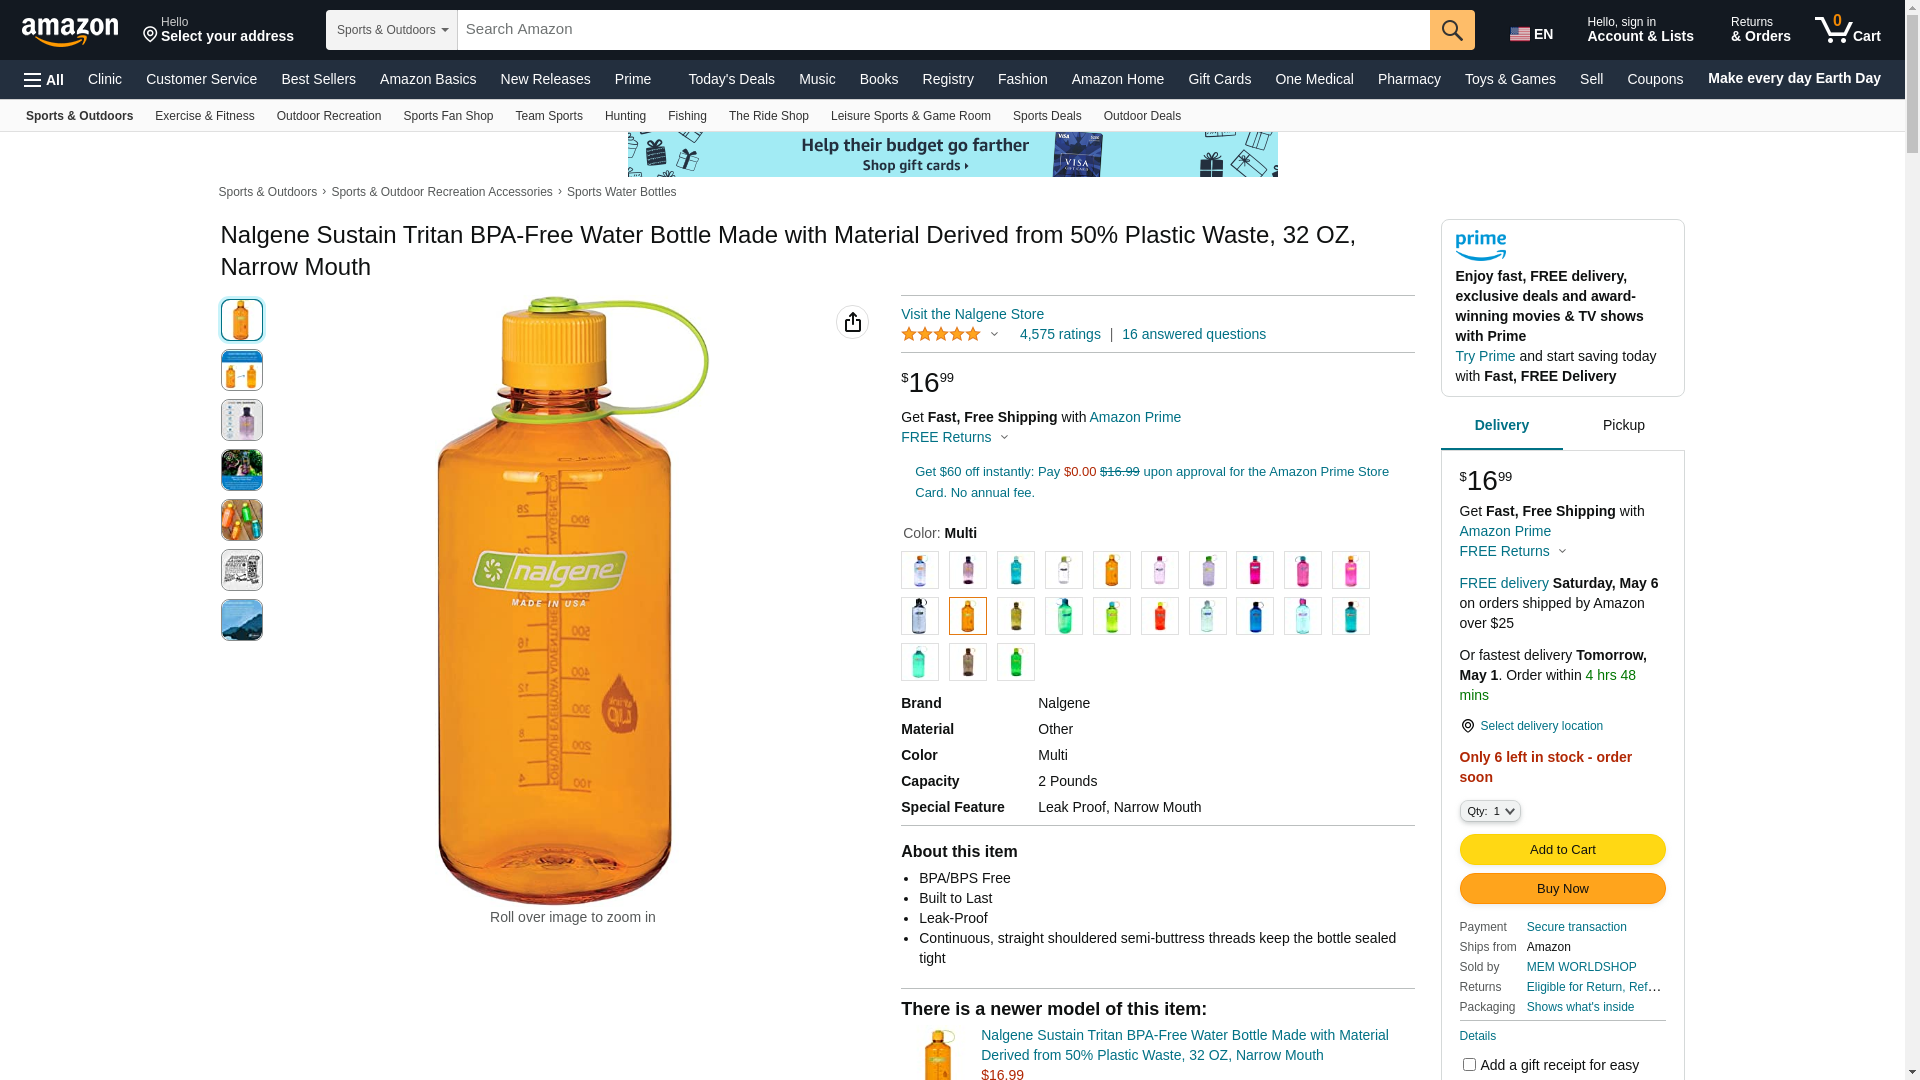The image size is (1920, 1080).
Task: Open the All hamburger menu
Action: (44, 80)
